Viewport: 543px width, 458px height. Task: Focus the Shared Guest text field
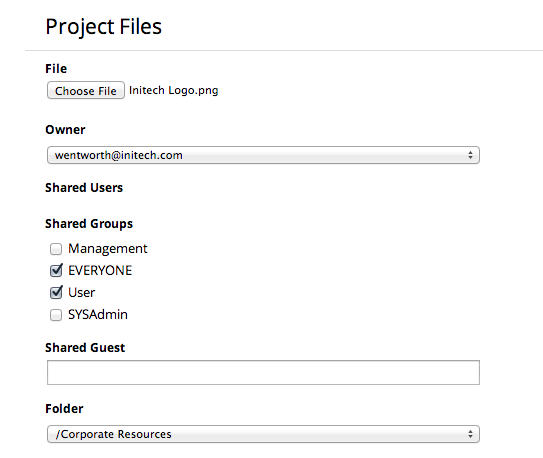pos(263,372)
